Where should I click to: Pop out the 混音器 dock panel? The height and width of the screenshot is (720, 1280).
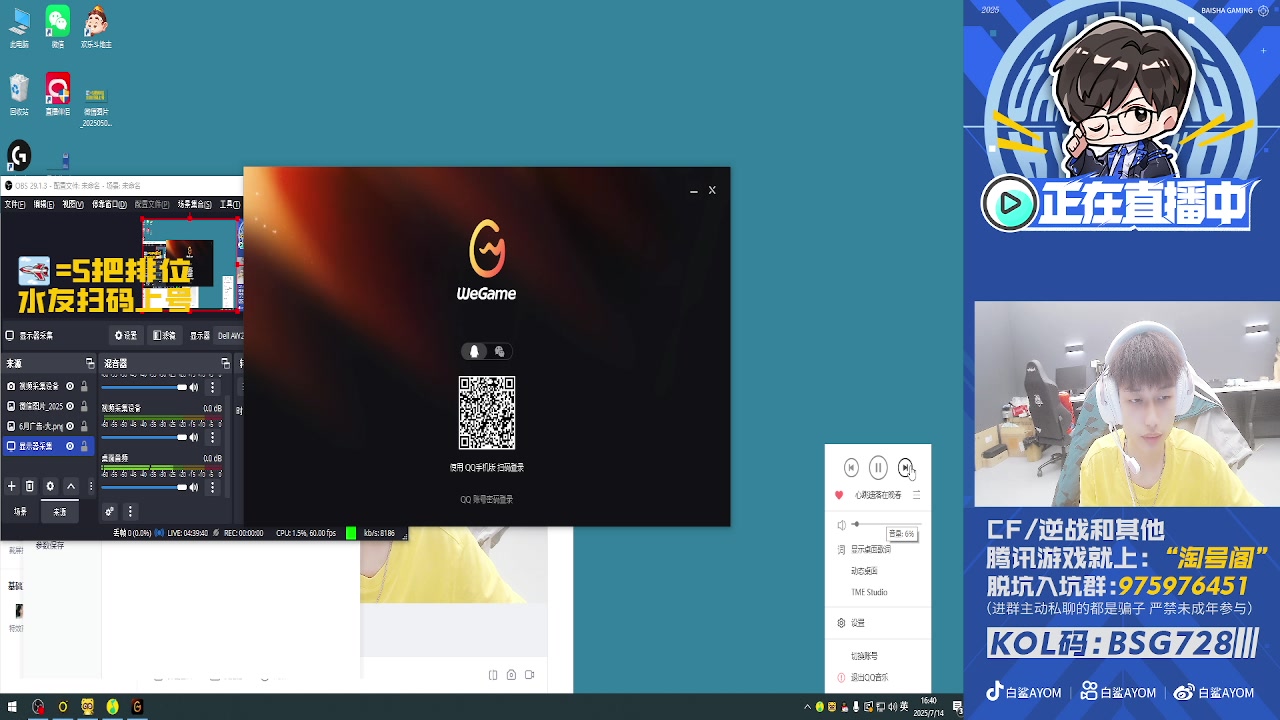tap(225, 364)
